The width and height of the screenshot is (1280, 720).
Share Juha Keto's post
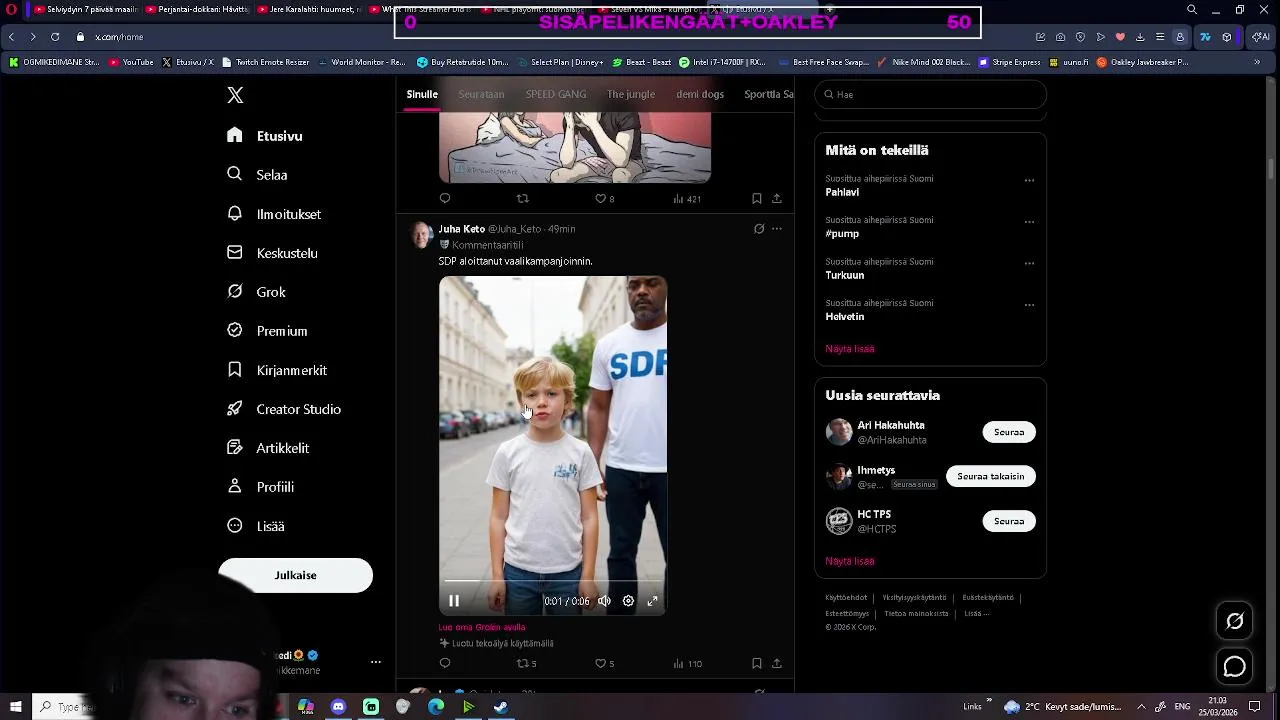(x=776, y=663)
